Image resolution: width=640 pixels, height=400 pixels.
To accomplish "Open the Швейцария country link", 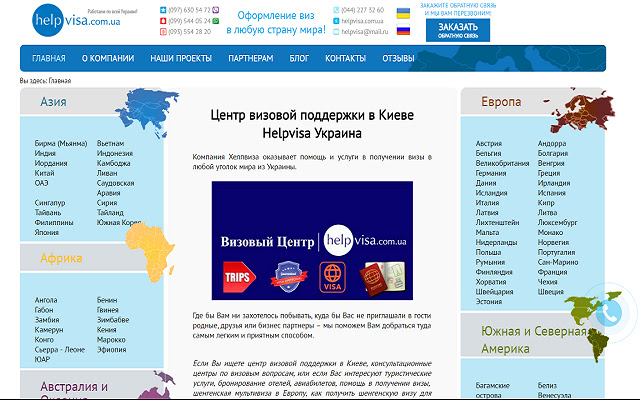I will pos(494,292).
